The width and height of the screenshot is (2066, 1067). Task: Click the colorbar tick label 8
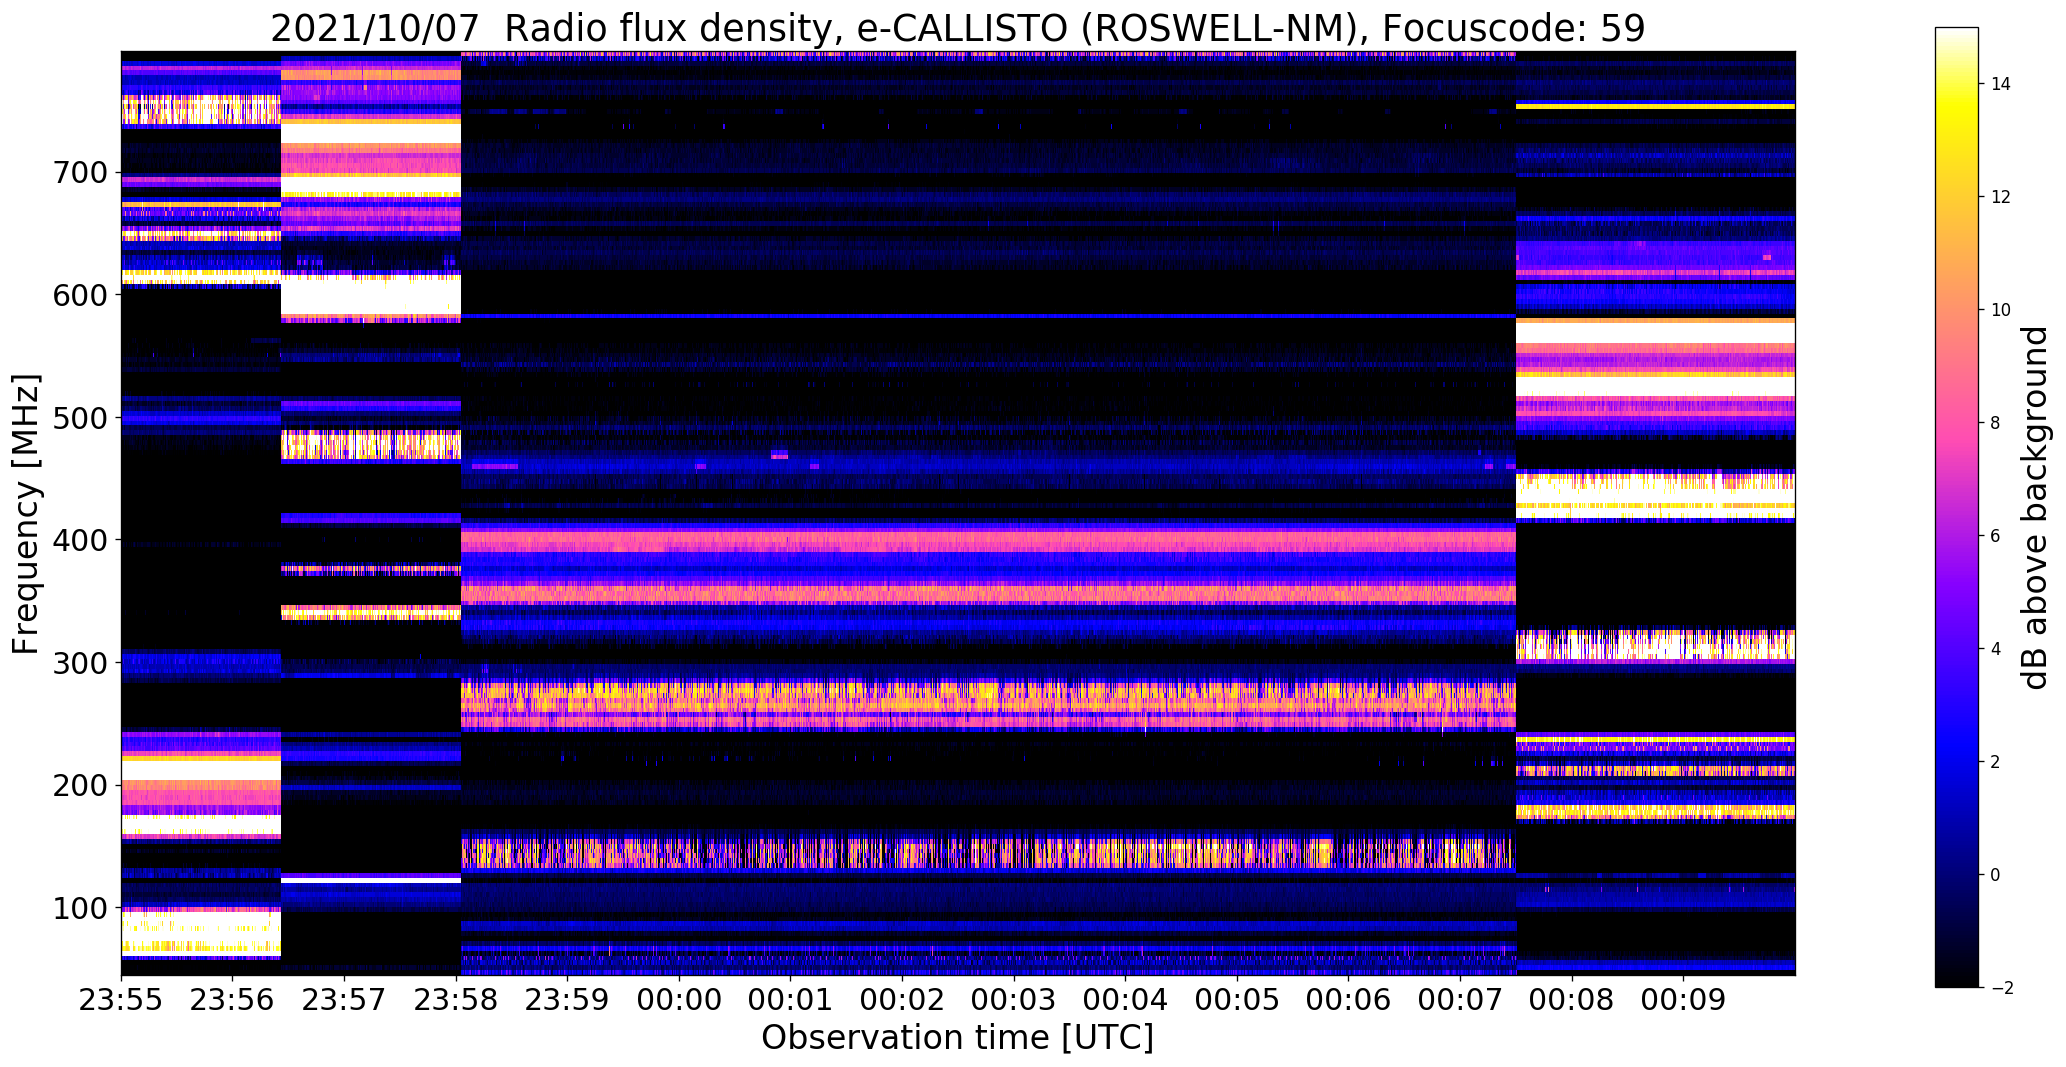(1995, 423)
